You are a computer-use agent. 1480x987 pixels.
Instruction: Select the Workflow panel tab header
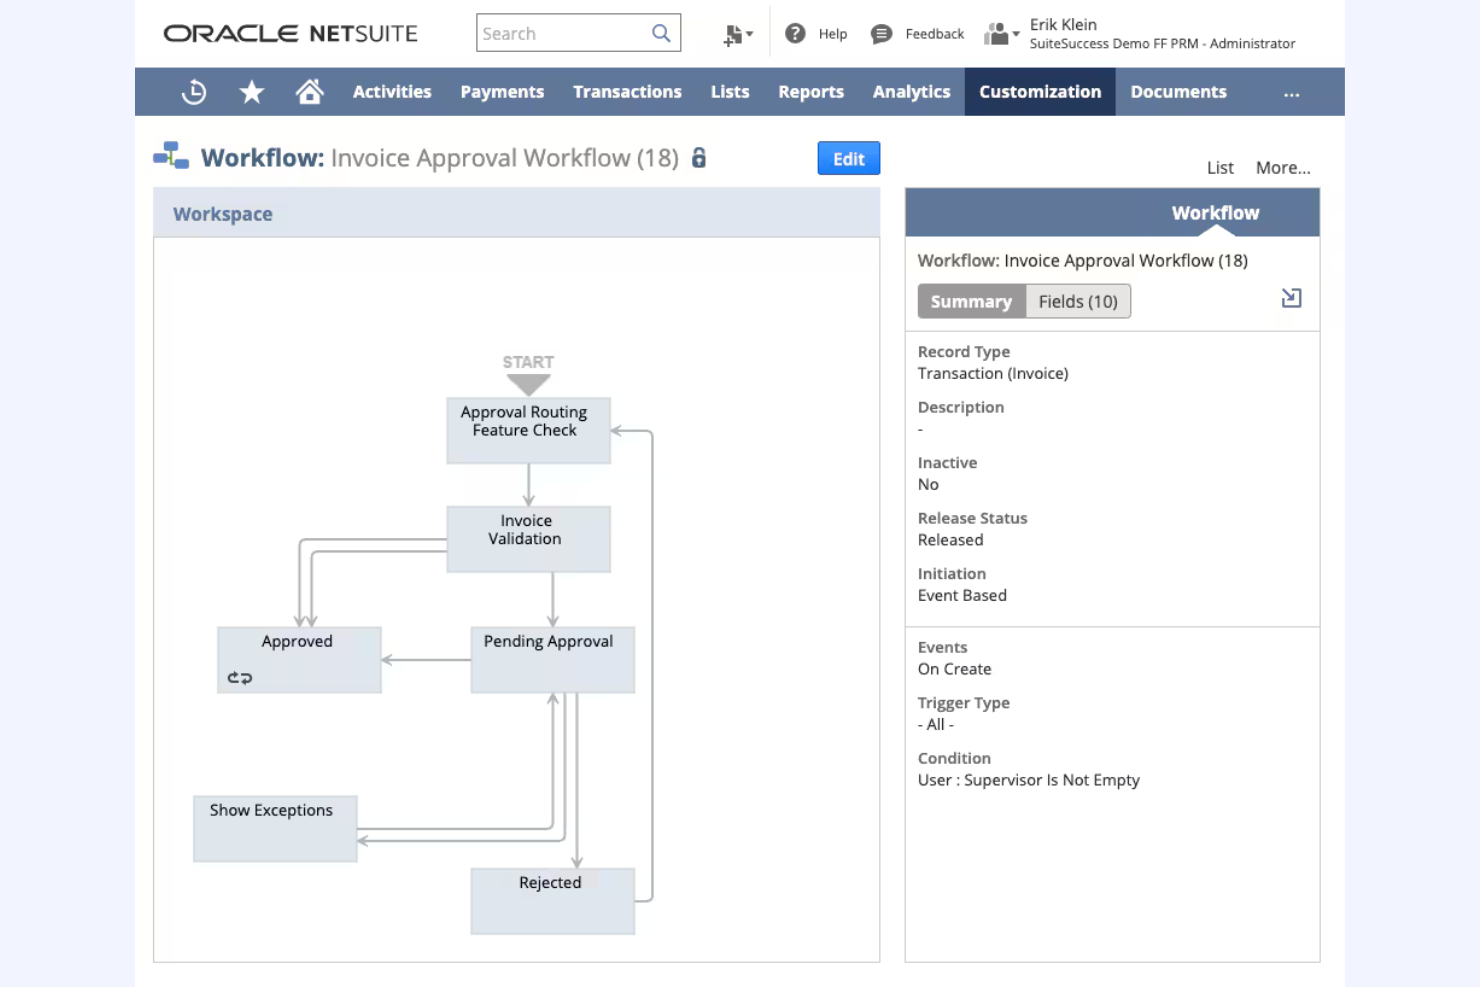pyautogui.click(x=1215, y=213)
